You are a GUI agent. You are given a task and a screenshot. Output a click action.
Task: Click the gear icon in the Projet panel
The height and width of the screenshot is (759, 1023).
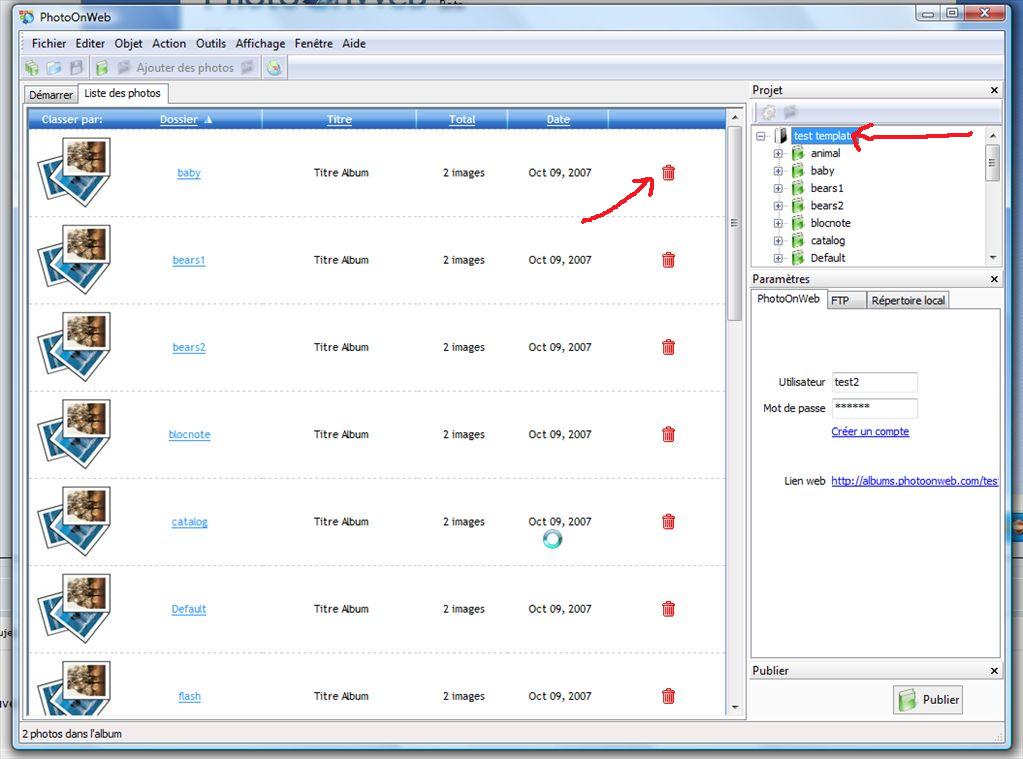tap(768, 112)
